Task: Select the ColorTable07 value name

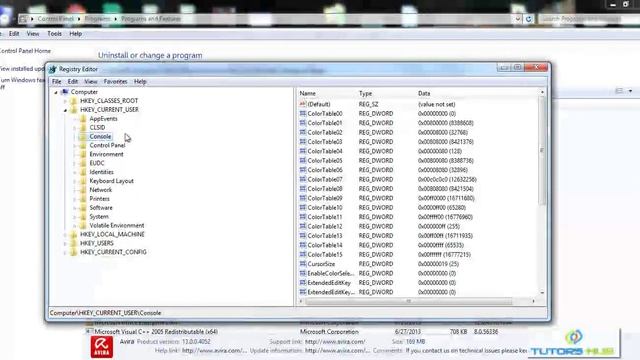Action: pos(325,180)
